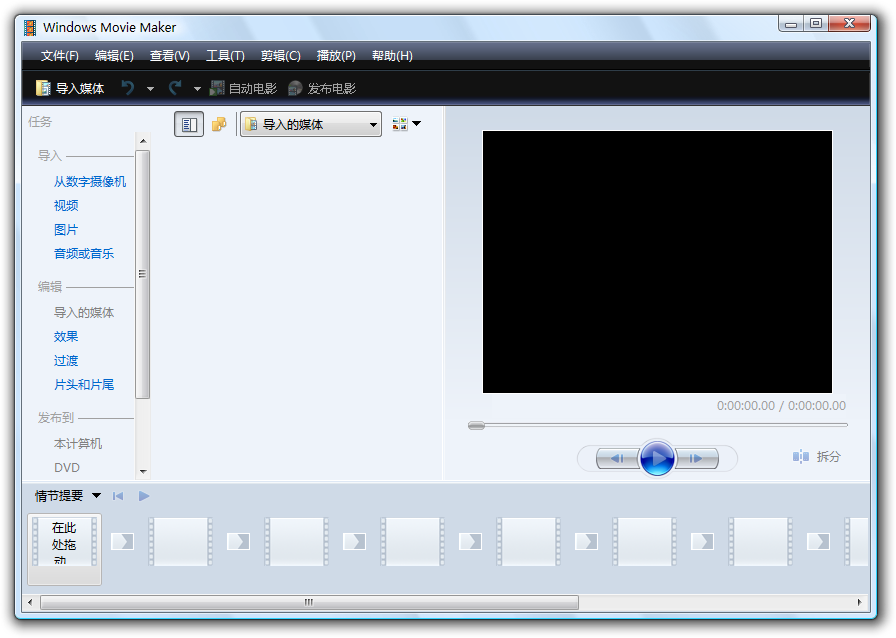Open the 编辑(E) menu
The image size is (896, 638).
[114, 55]
